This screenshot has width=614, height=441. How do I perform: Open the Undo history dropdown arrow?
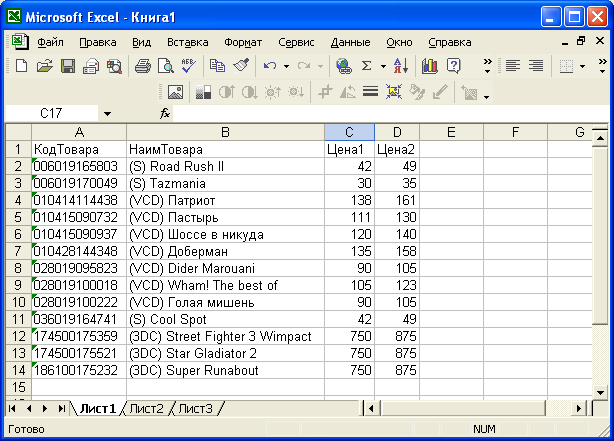286,66
